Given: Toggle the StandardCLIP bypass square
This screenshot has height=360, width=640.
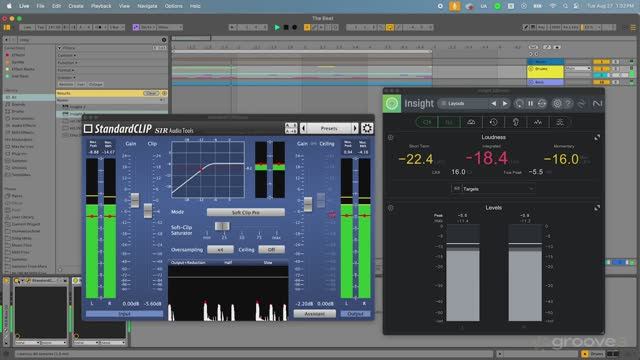Looking at the screenshot, I should click(x=88, y=129).
